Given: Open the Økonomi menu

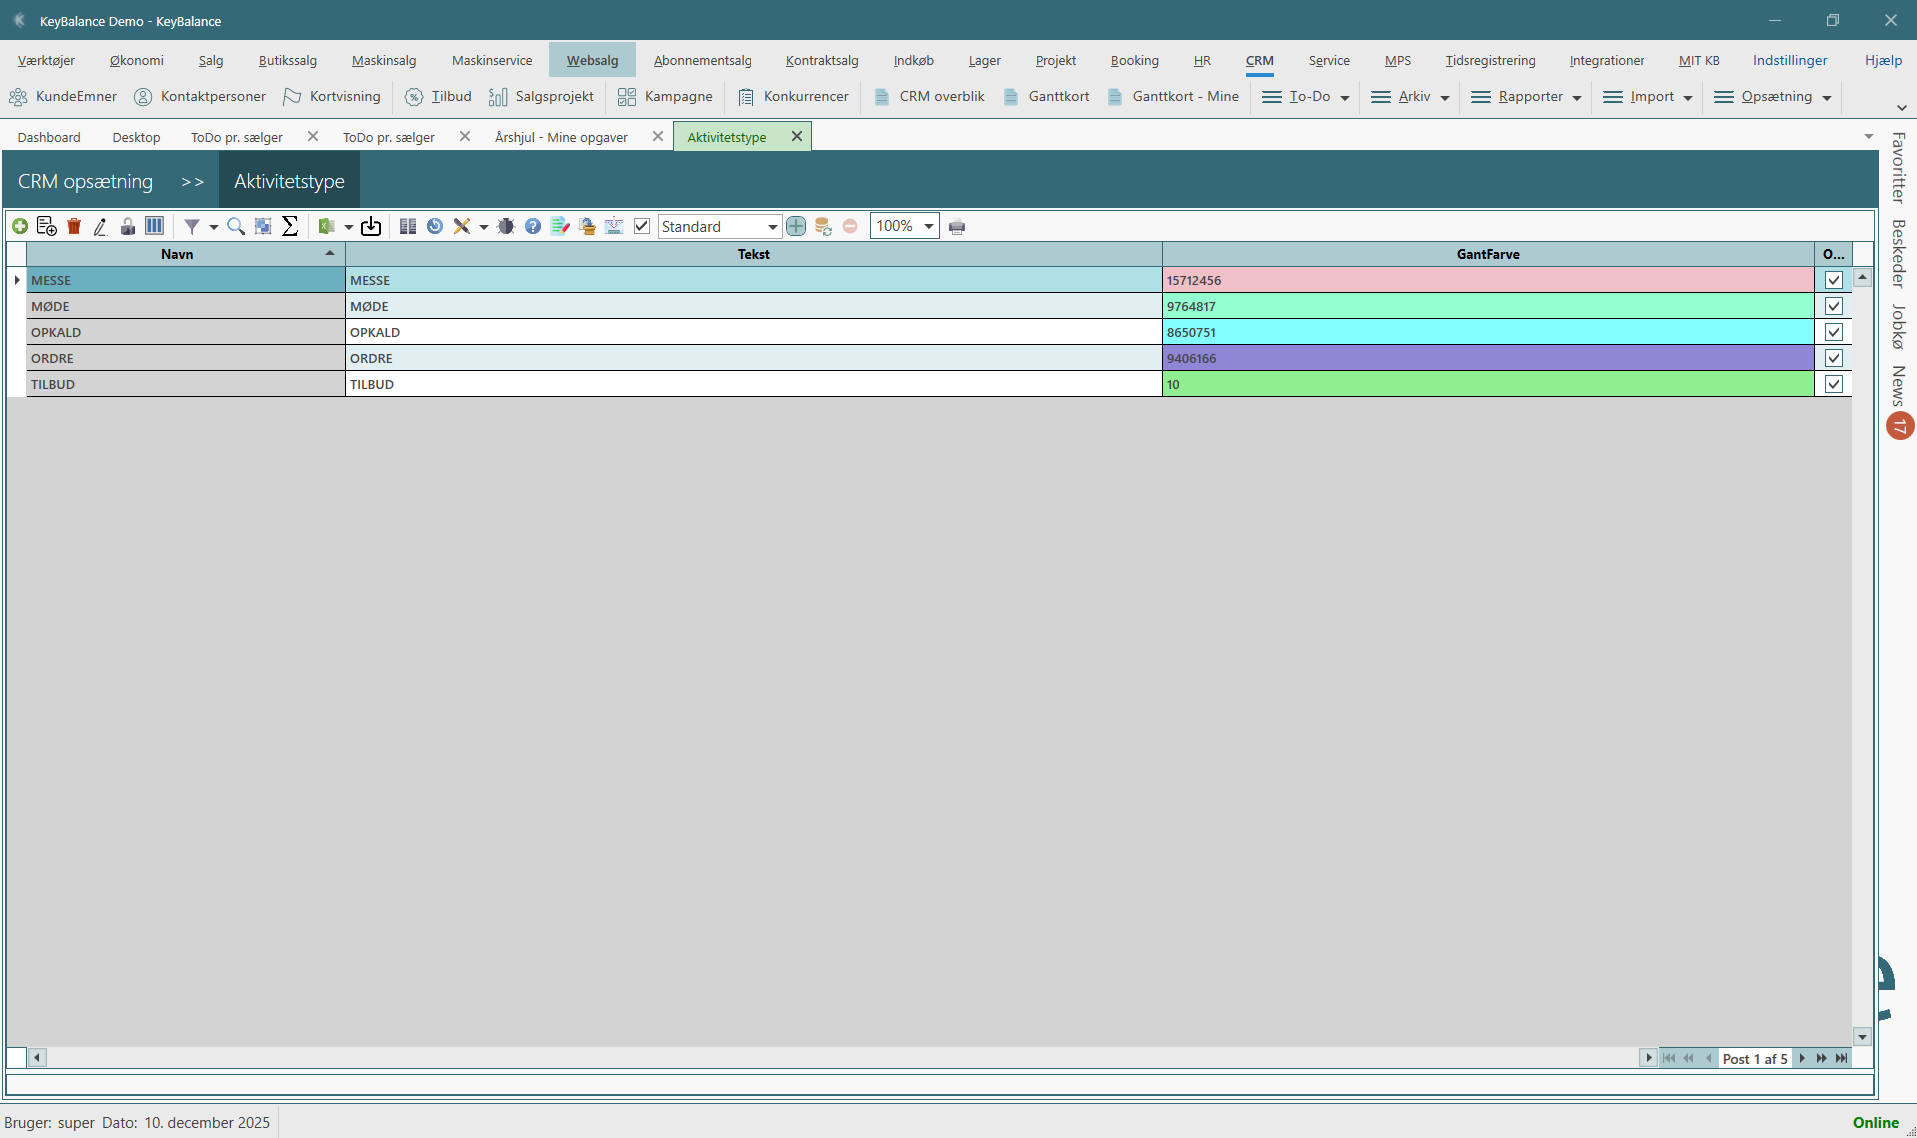Looking at the screenshot, I should click(x=136, y=60).
